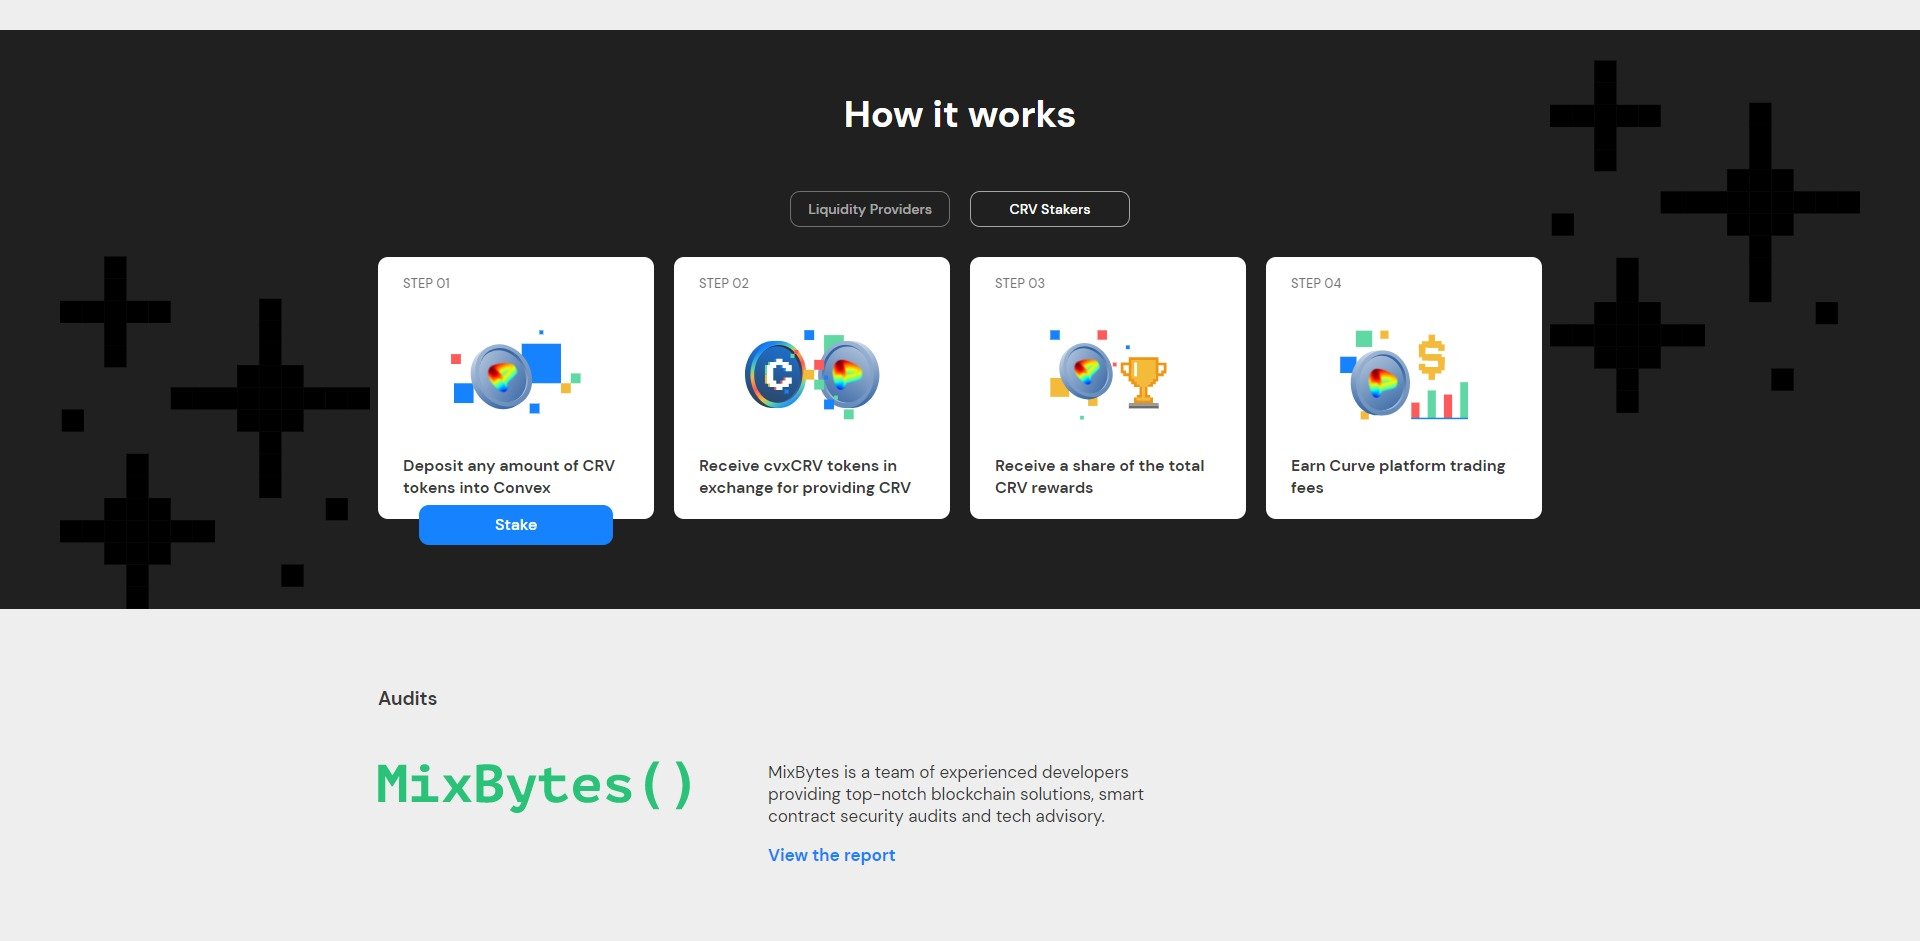
Task: Click the "How it works" heading
Action: click(959, 115)
